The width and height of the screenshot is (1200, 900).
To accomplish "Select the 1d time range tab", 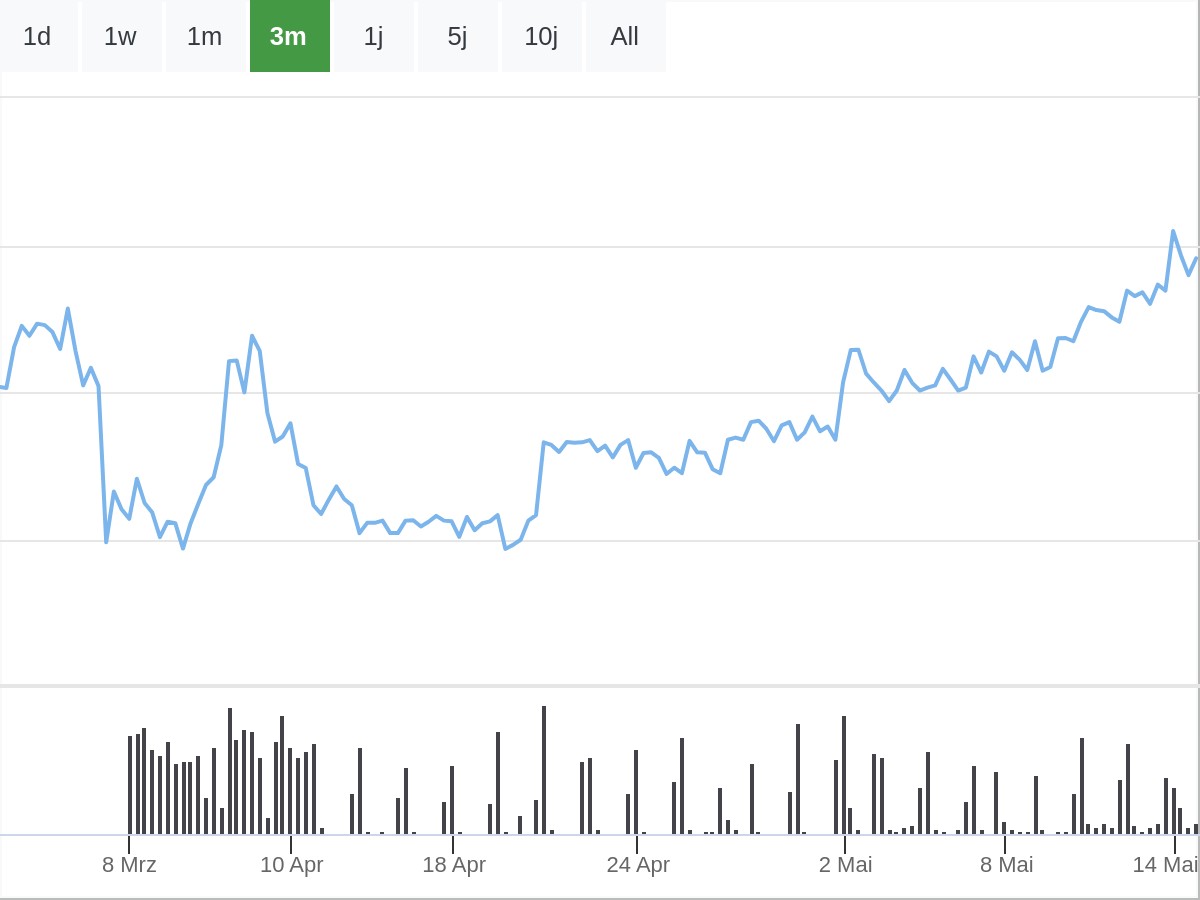I will click(37, 36).
